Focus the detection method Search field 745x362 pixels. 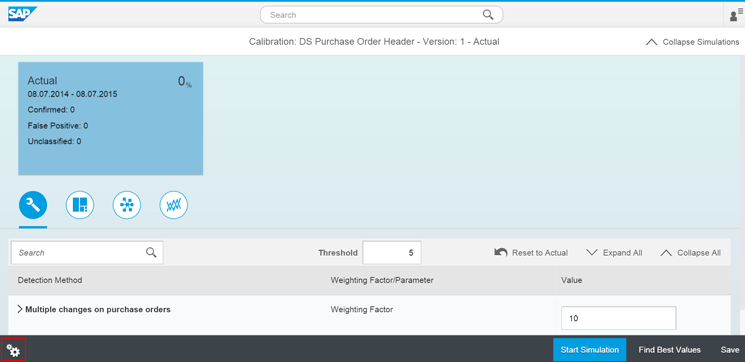(87, 253)
